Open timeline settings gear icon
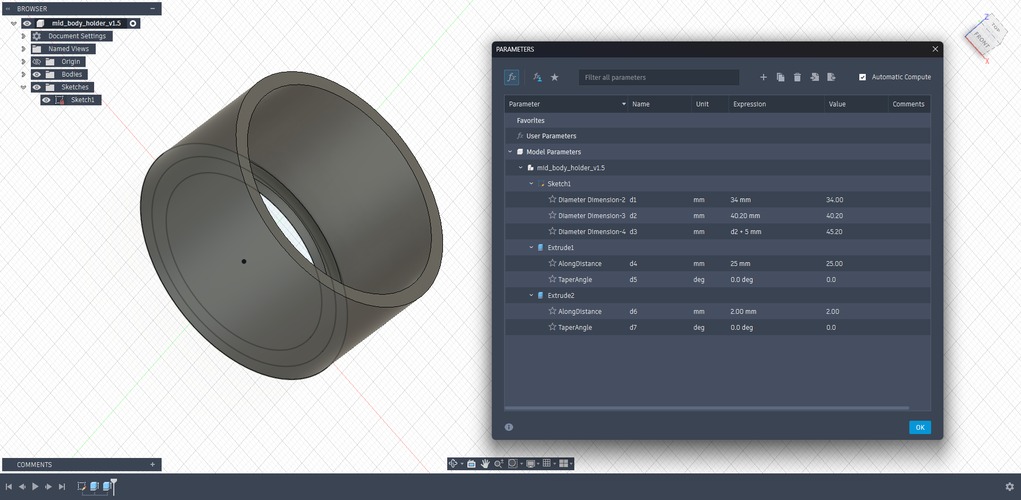 [1010, 486]
